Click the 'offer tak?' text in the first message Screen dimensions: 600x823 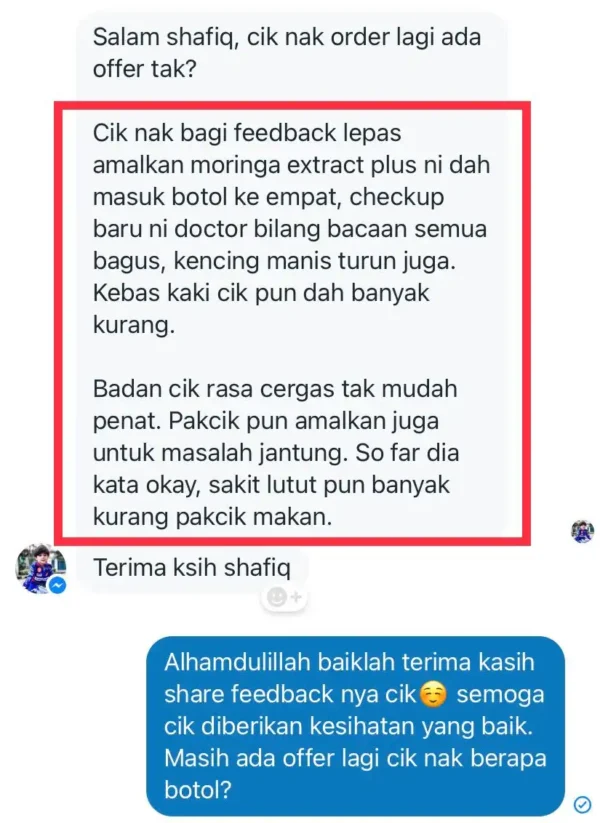(x=144, y=69)
